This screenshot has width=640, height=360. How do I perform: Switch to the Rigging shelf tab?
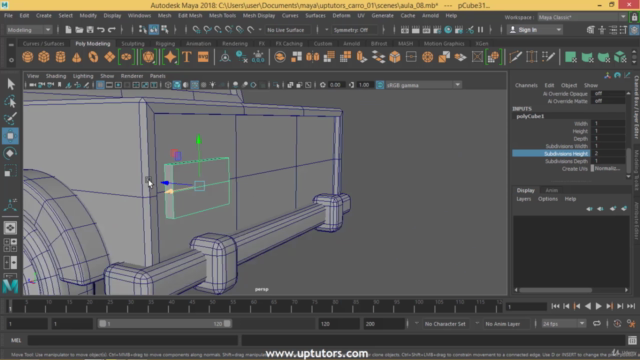pos(165,43)
